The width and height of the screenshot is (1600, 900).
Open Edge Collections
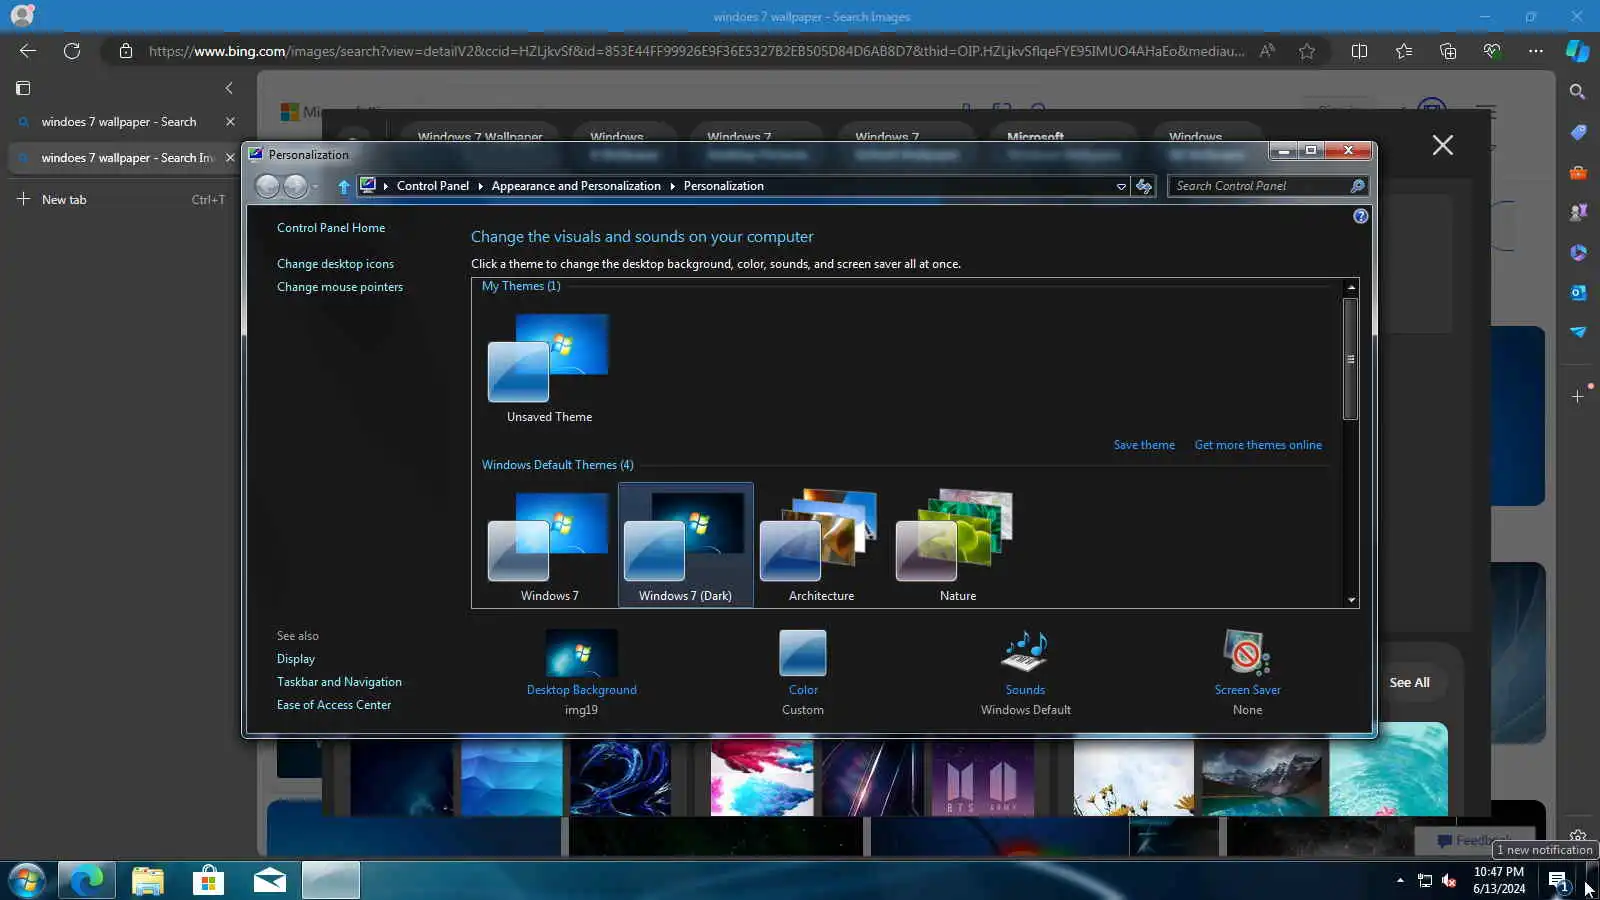tap(1448, 51)
